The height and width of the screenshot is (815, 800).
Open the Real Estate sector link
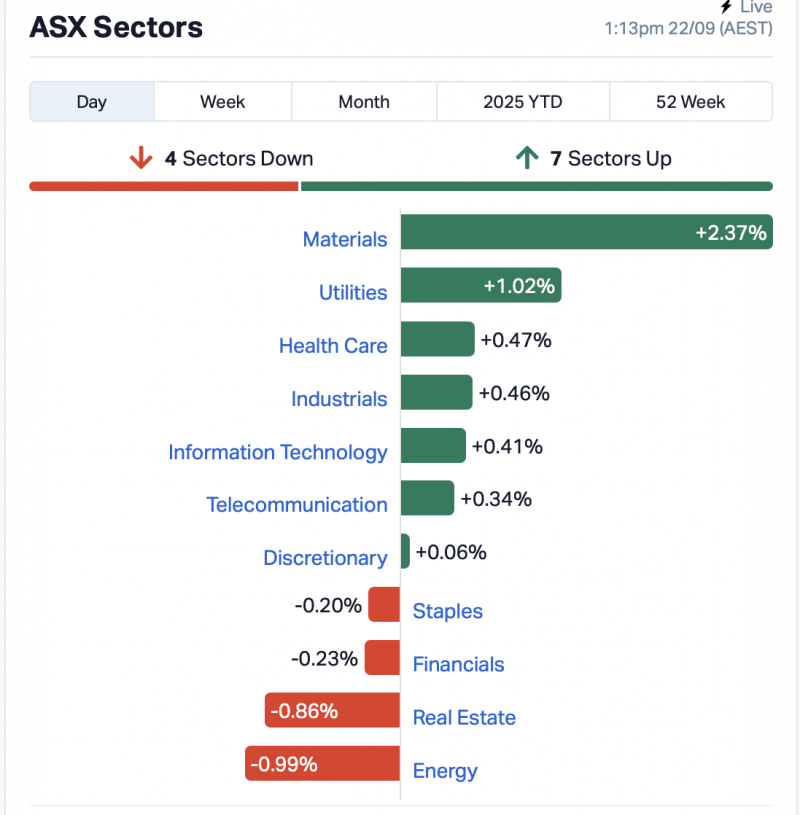(x=464, y=718)
